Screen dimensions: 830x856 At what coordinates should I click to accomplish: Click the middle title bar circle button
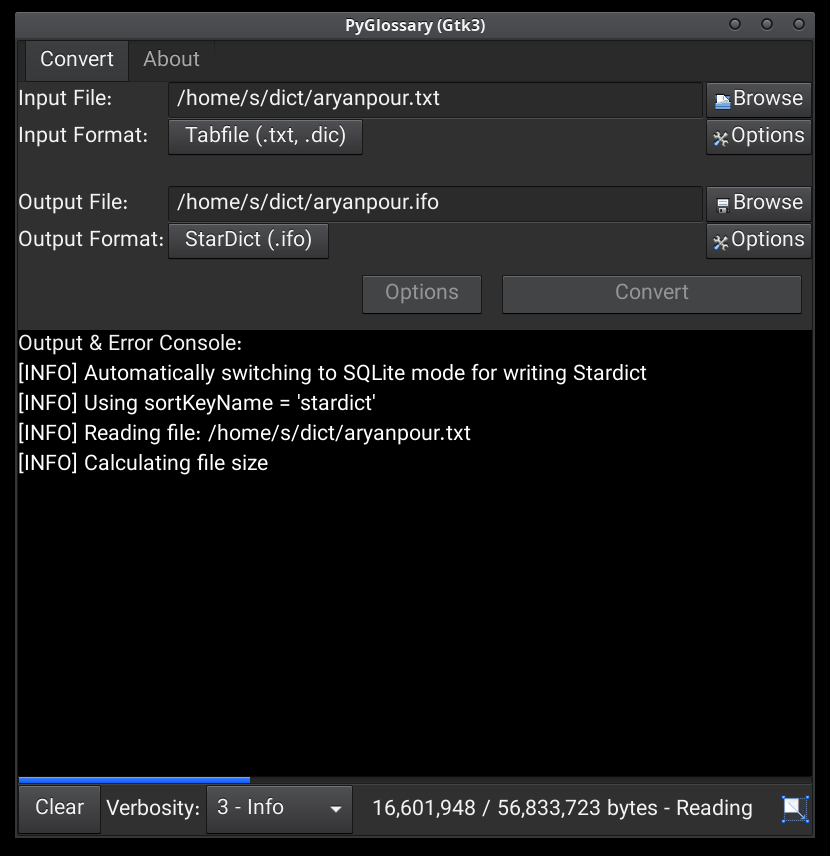pyautogui.click(x=767, y=25)
